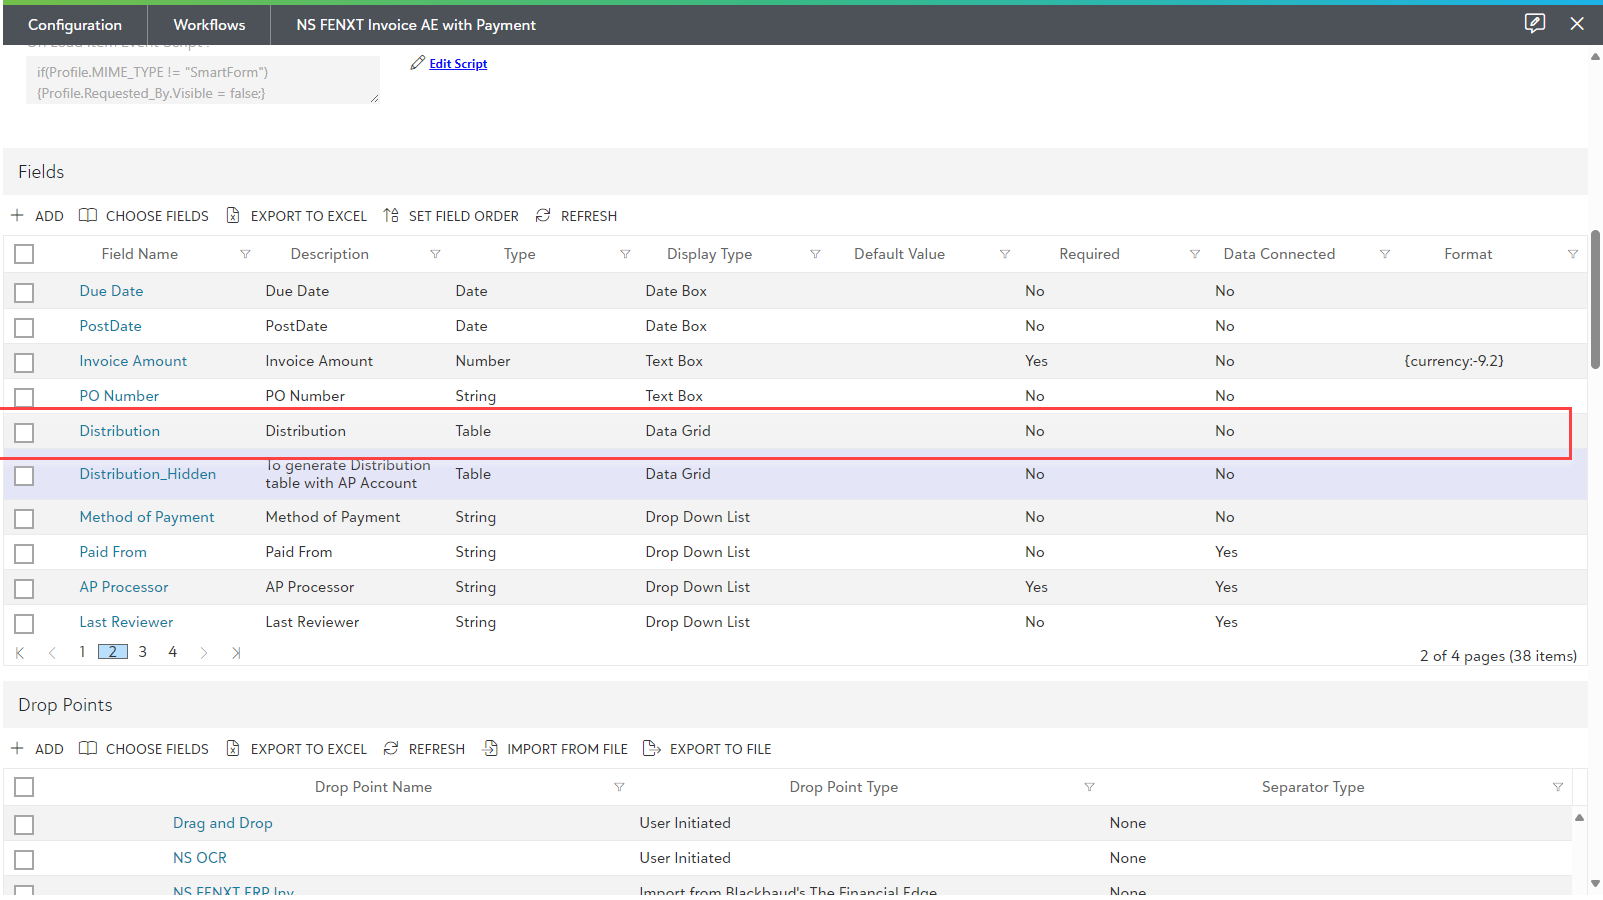Click Set Field Order in Fields toolbar
This screenshot has width=1603, height=900.
451,216
